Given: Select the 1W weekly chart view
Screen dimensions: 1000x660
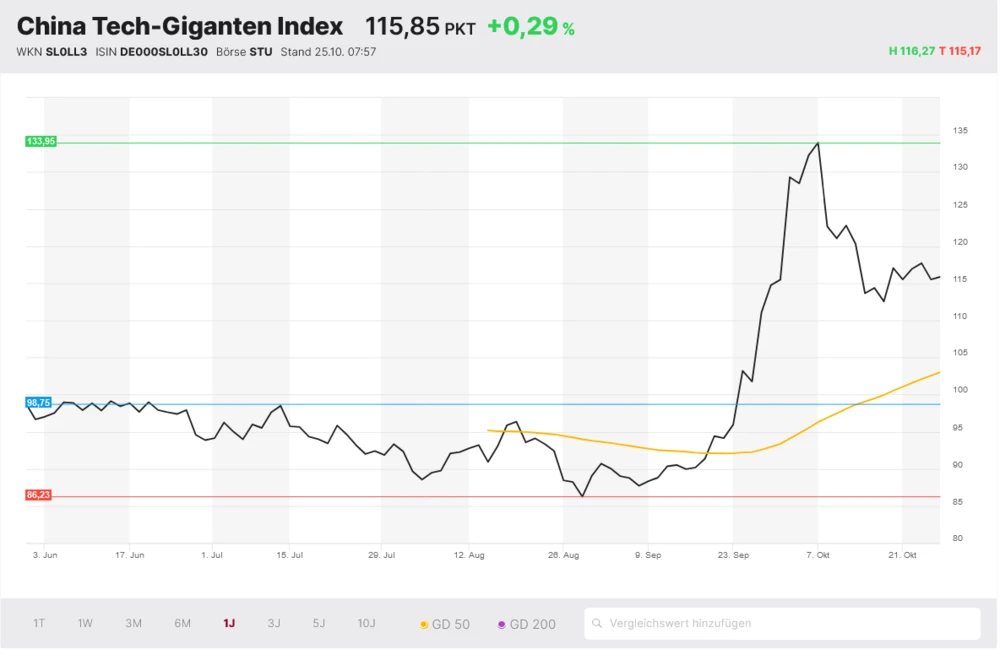Looking at the screenshot, I should coord(84,623).
